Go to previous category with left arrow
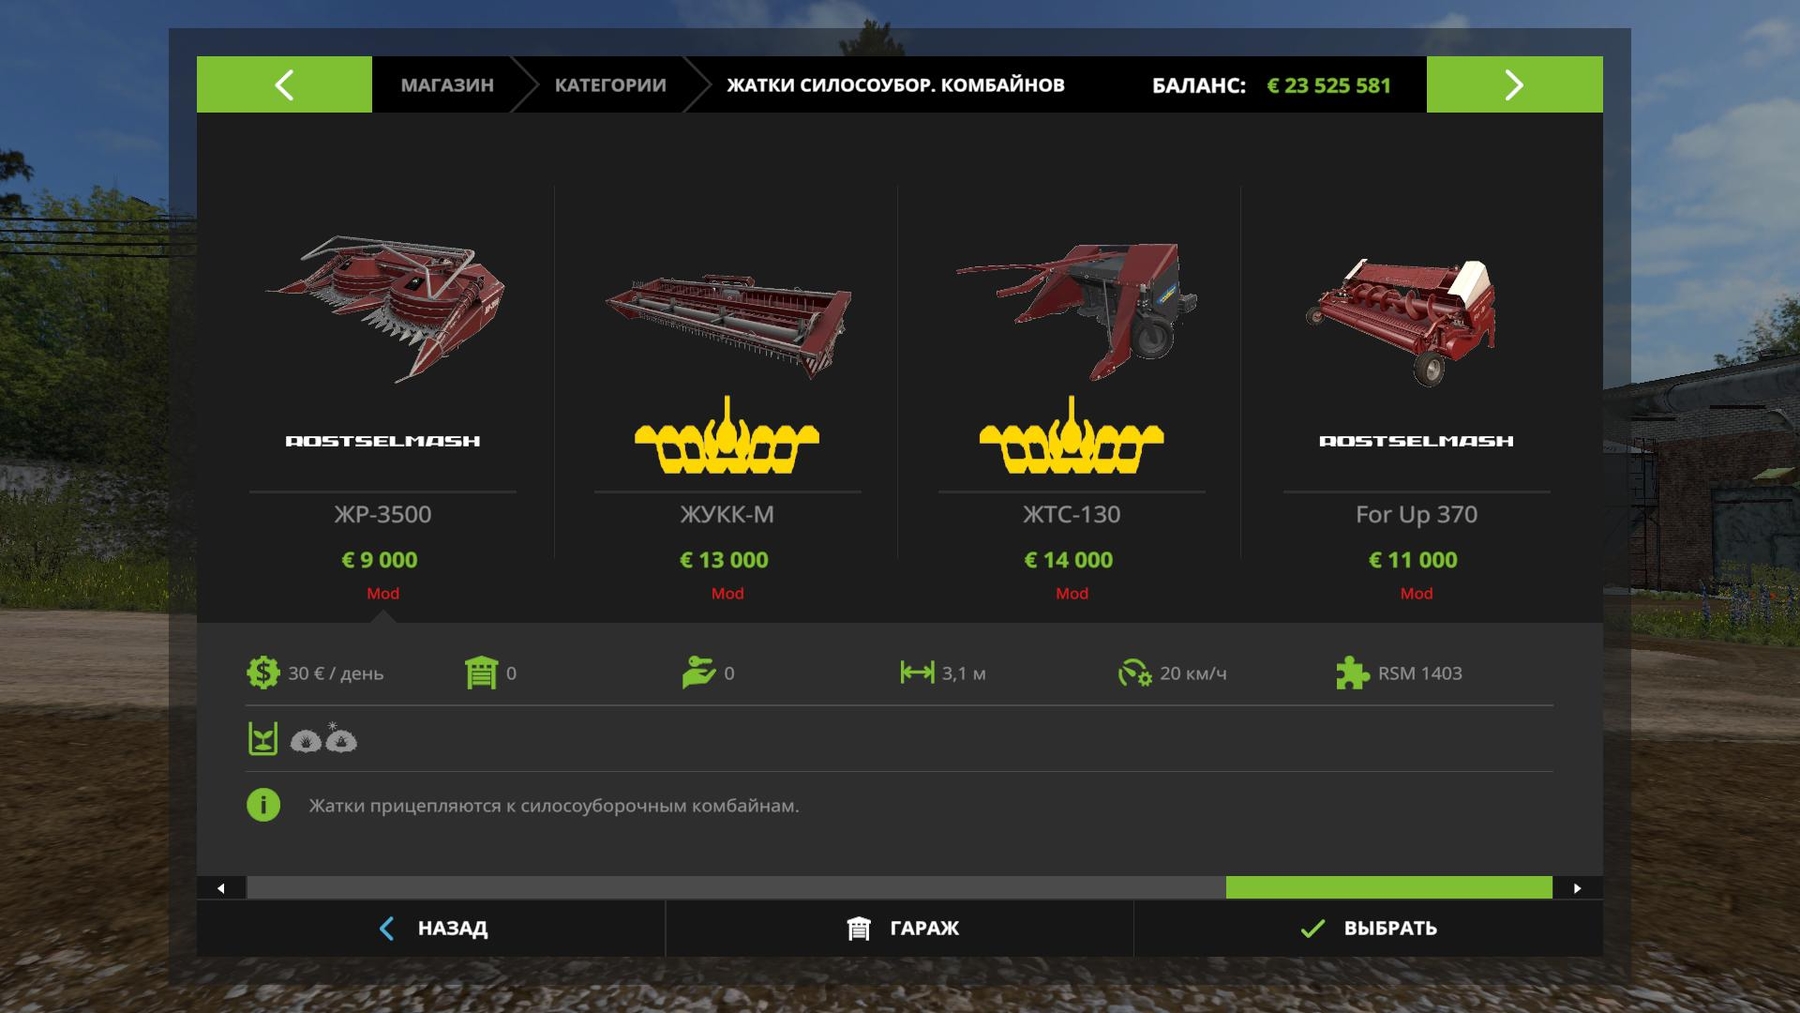Image resolution: width=1800 pixels, height=1013 pixels. pyautogui.click(x=284, y=85)
